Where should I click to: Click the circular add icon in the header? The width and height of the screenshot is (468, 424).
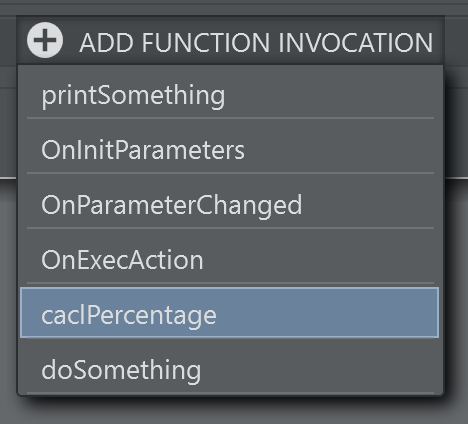tap(45, 40)
